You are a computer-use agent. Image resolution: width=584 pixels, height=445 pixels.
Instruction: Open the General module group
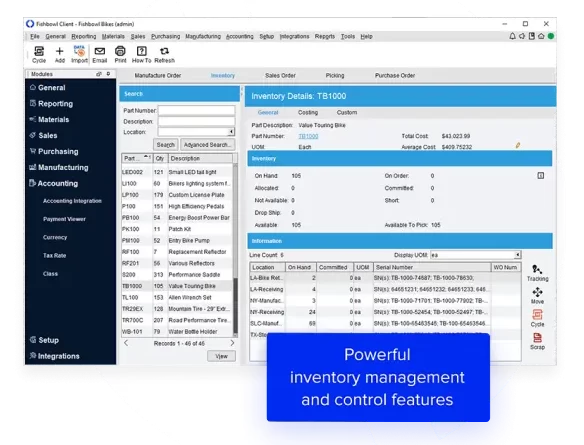click(x=47, y=88)
